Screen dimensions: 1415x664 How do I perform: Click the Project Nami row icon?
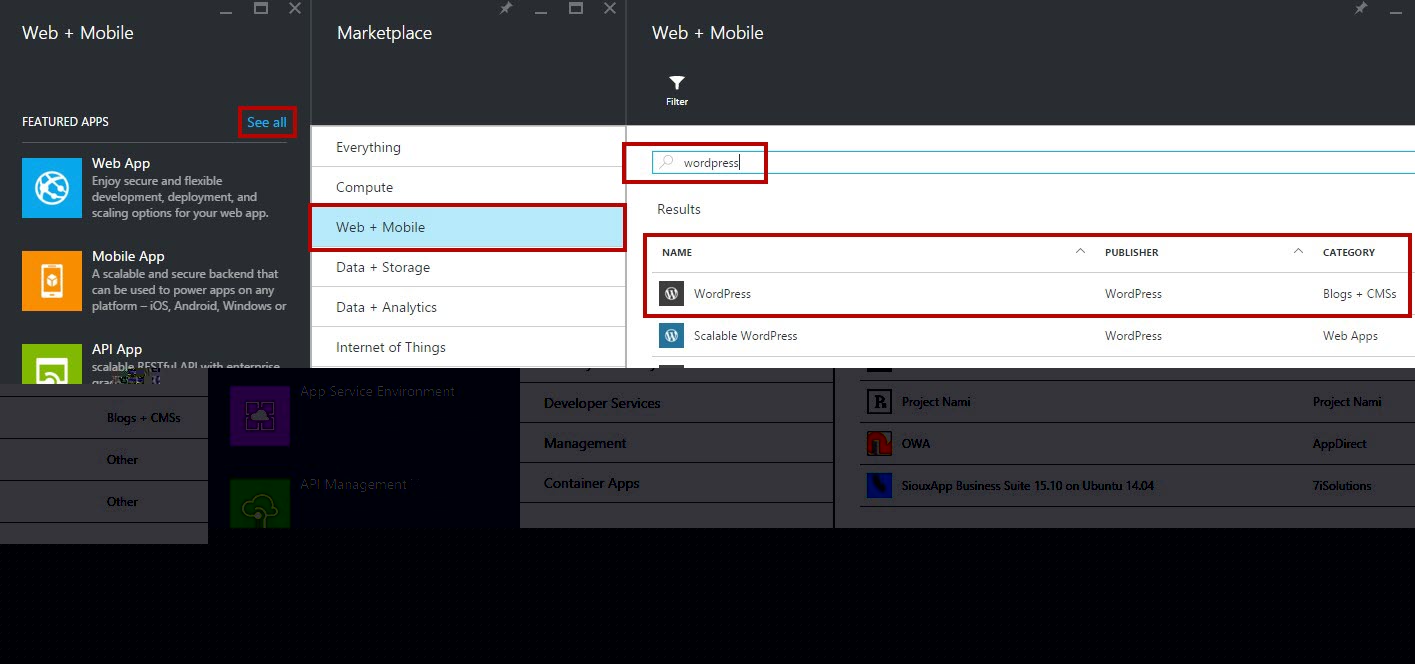(879, 402)
